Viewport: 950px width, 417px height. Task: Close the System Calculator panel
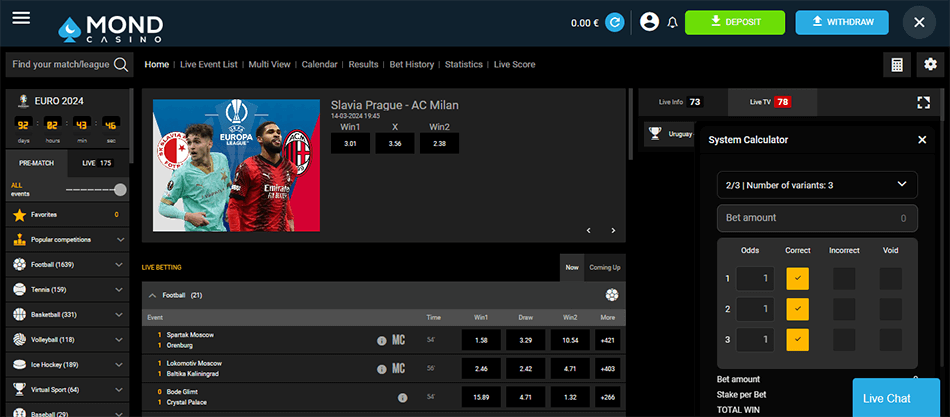click(x=922, y=140)
